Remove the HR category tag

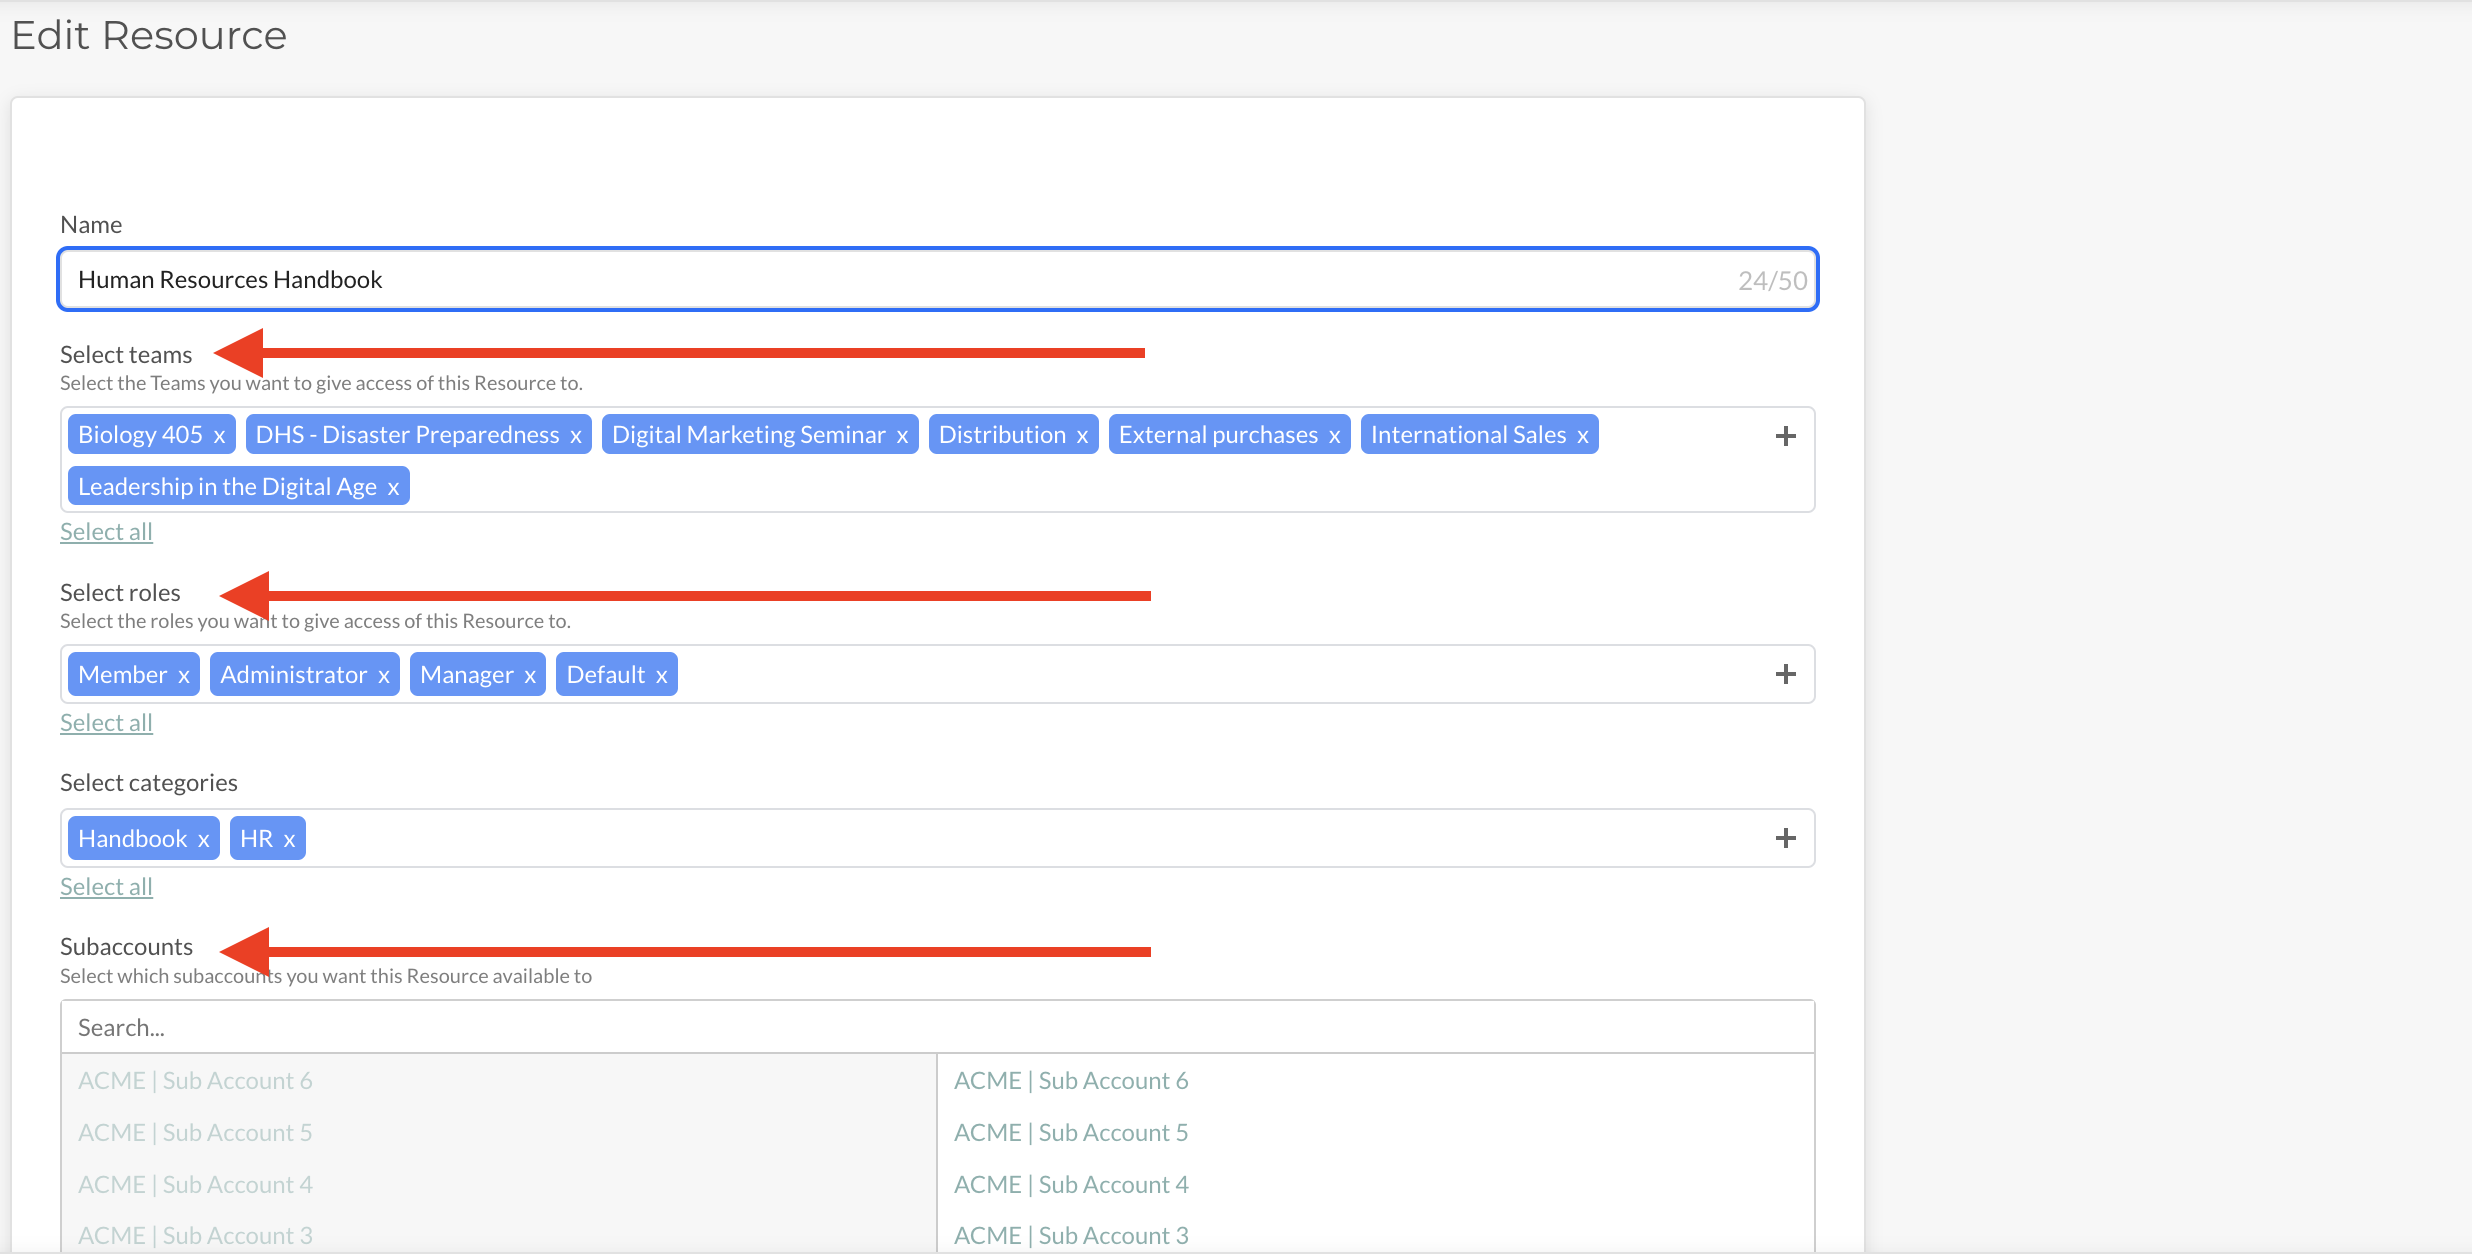coord(289,840)
